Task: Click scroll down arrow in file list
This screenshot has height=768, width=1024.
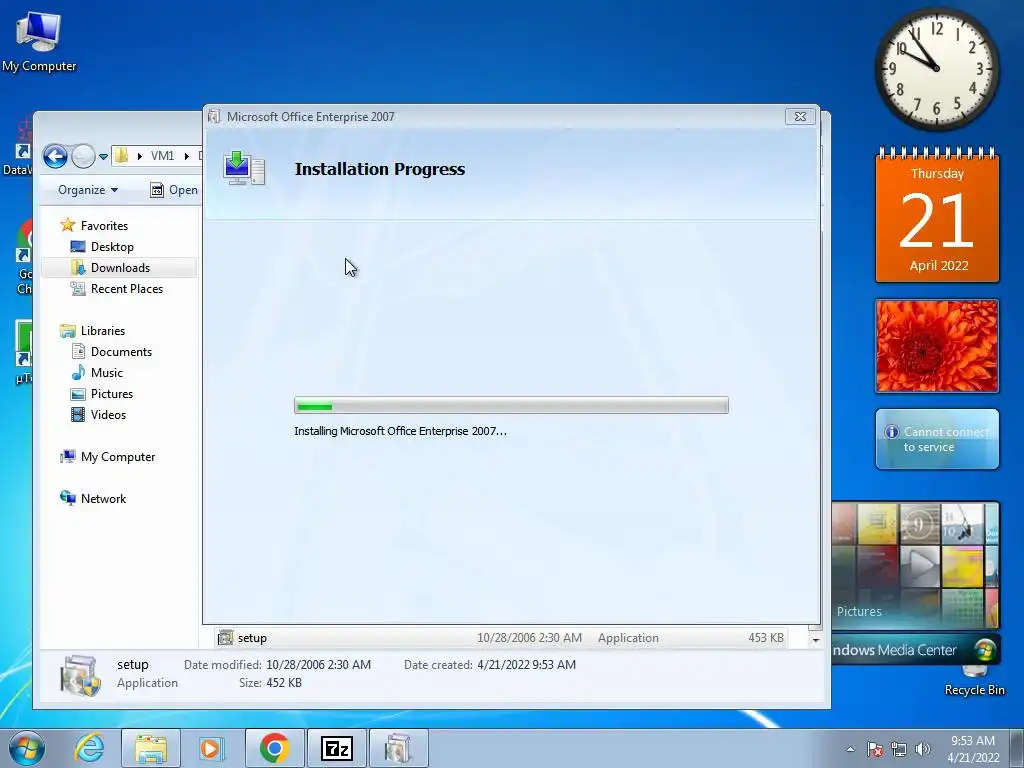Action: [x=815, y=640]
